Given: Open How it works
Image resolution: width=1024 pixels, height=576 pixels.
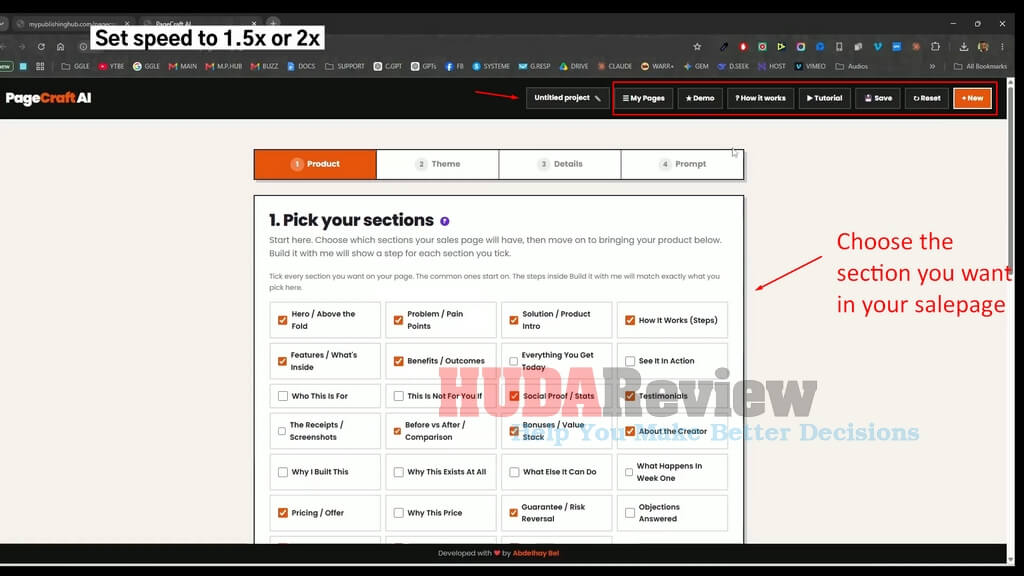Looking at the screenshot, I should (x=761, y=99).
